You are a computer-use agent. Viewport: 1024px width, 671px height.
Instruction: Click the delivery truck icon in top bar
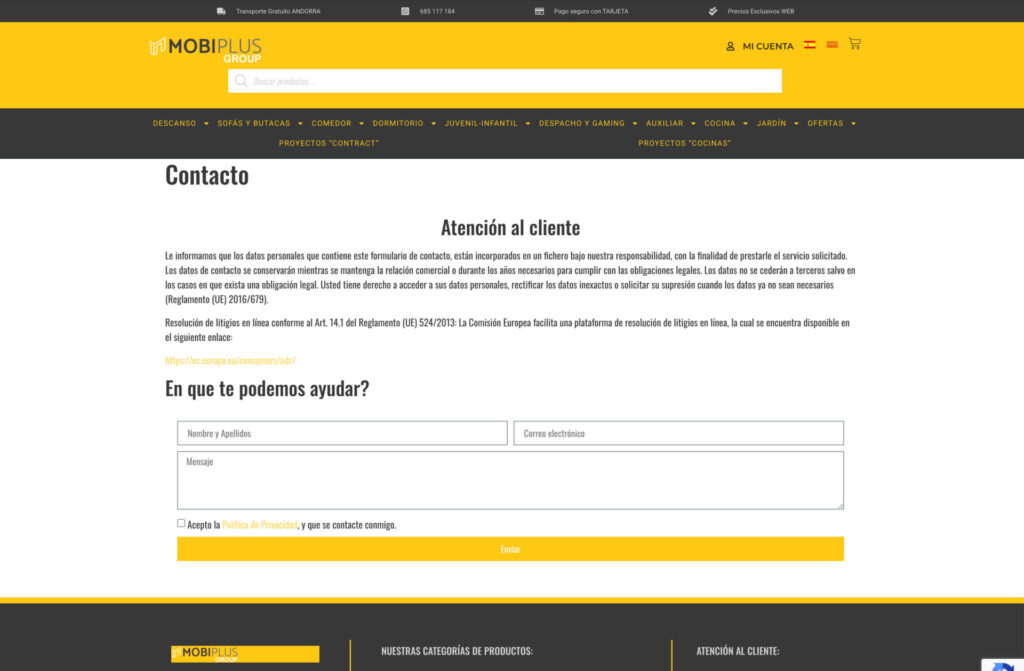coord(221,11)
